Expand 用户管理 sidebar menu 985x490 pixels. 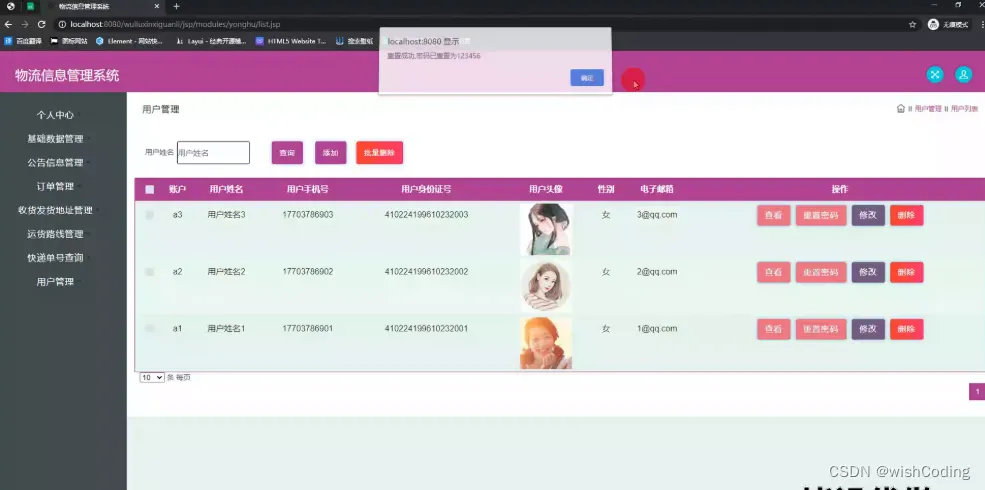click(x=55, y=282)
